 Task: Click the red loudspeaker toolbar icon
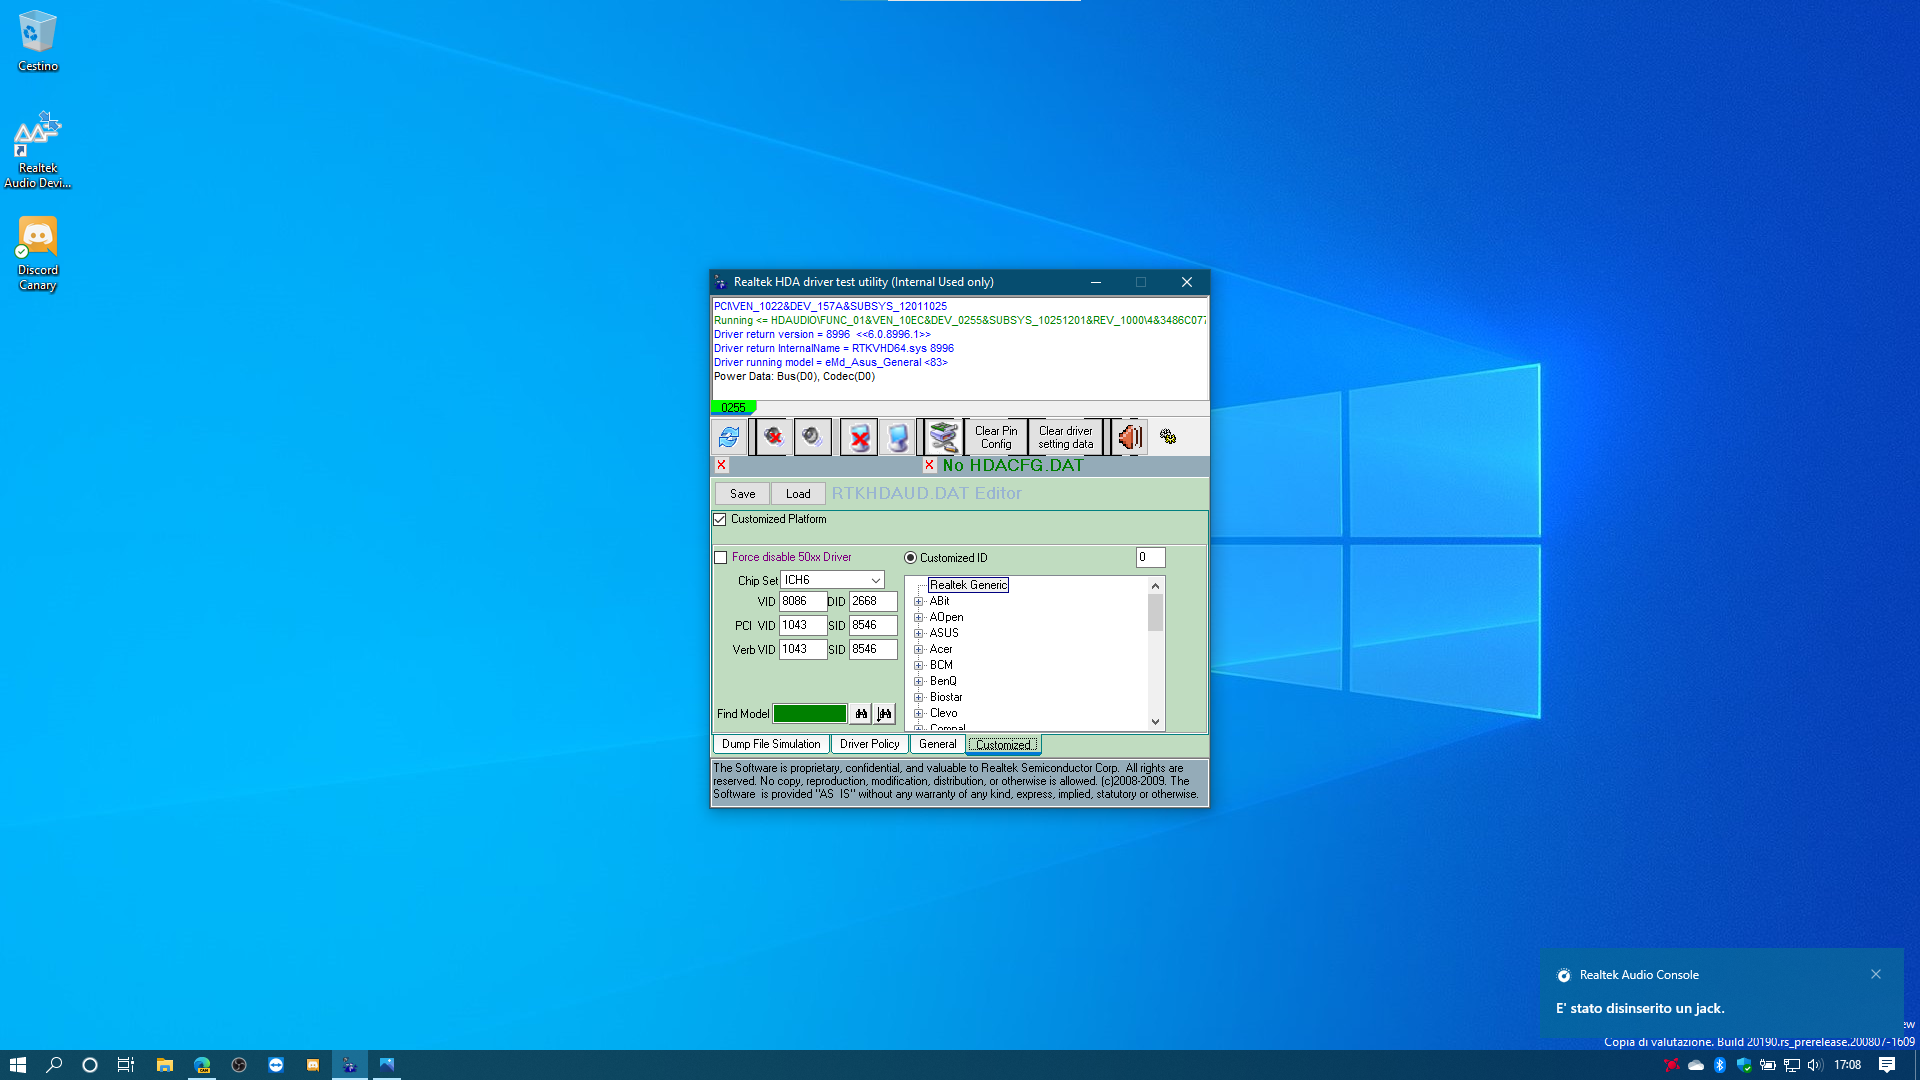click(x=1130, y=437)
